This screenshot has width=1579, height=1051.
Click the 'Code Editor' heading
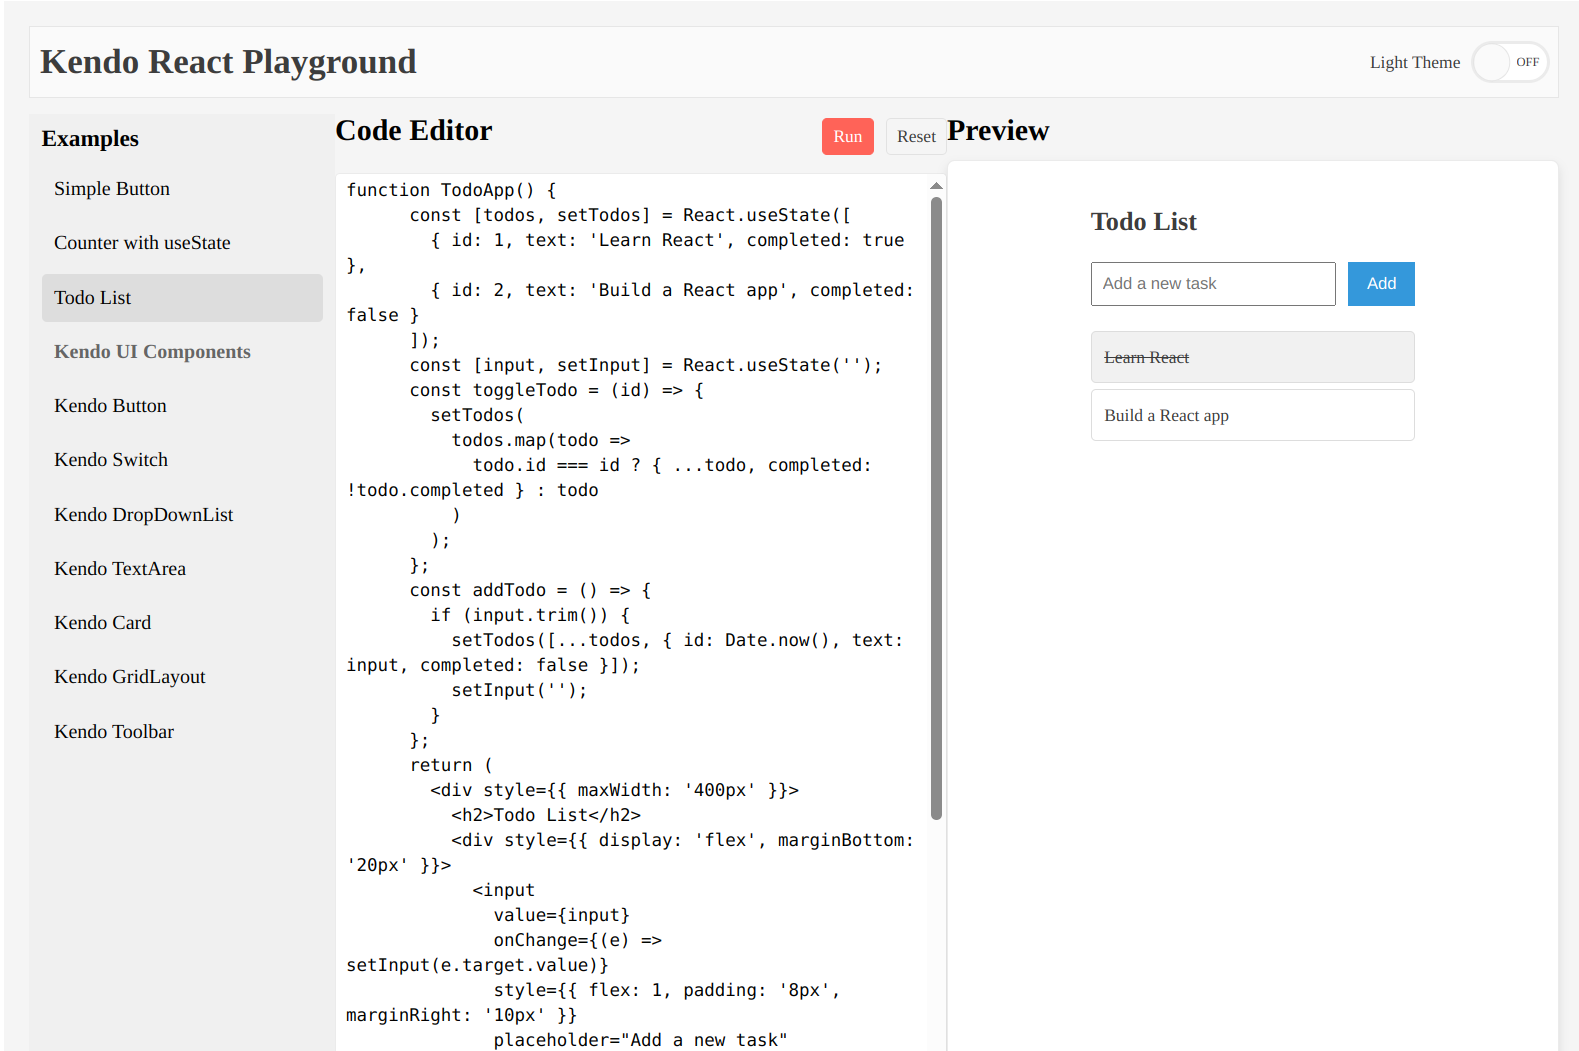click(x=414, y=131)
